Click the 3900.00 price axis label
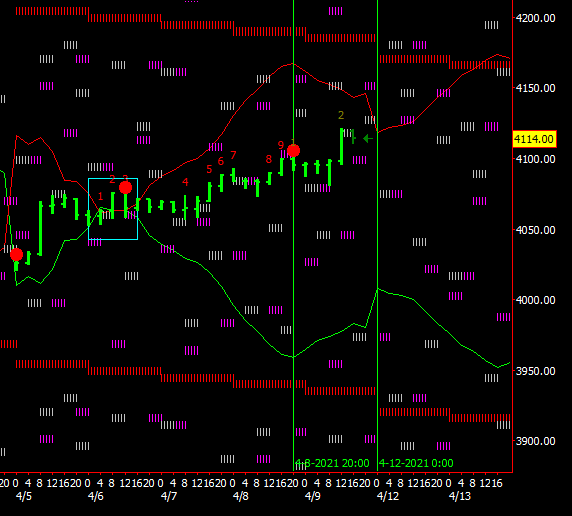This screenshot has width=572, height=516. coord(536,441)
